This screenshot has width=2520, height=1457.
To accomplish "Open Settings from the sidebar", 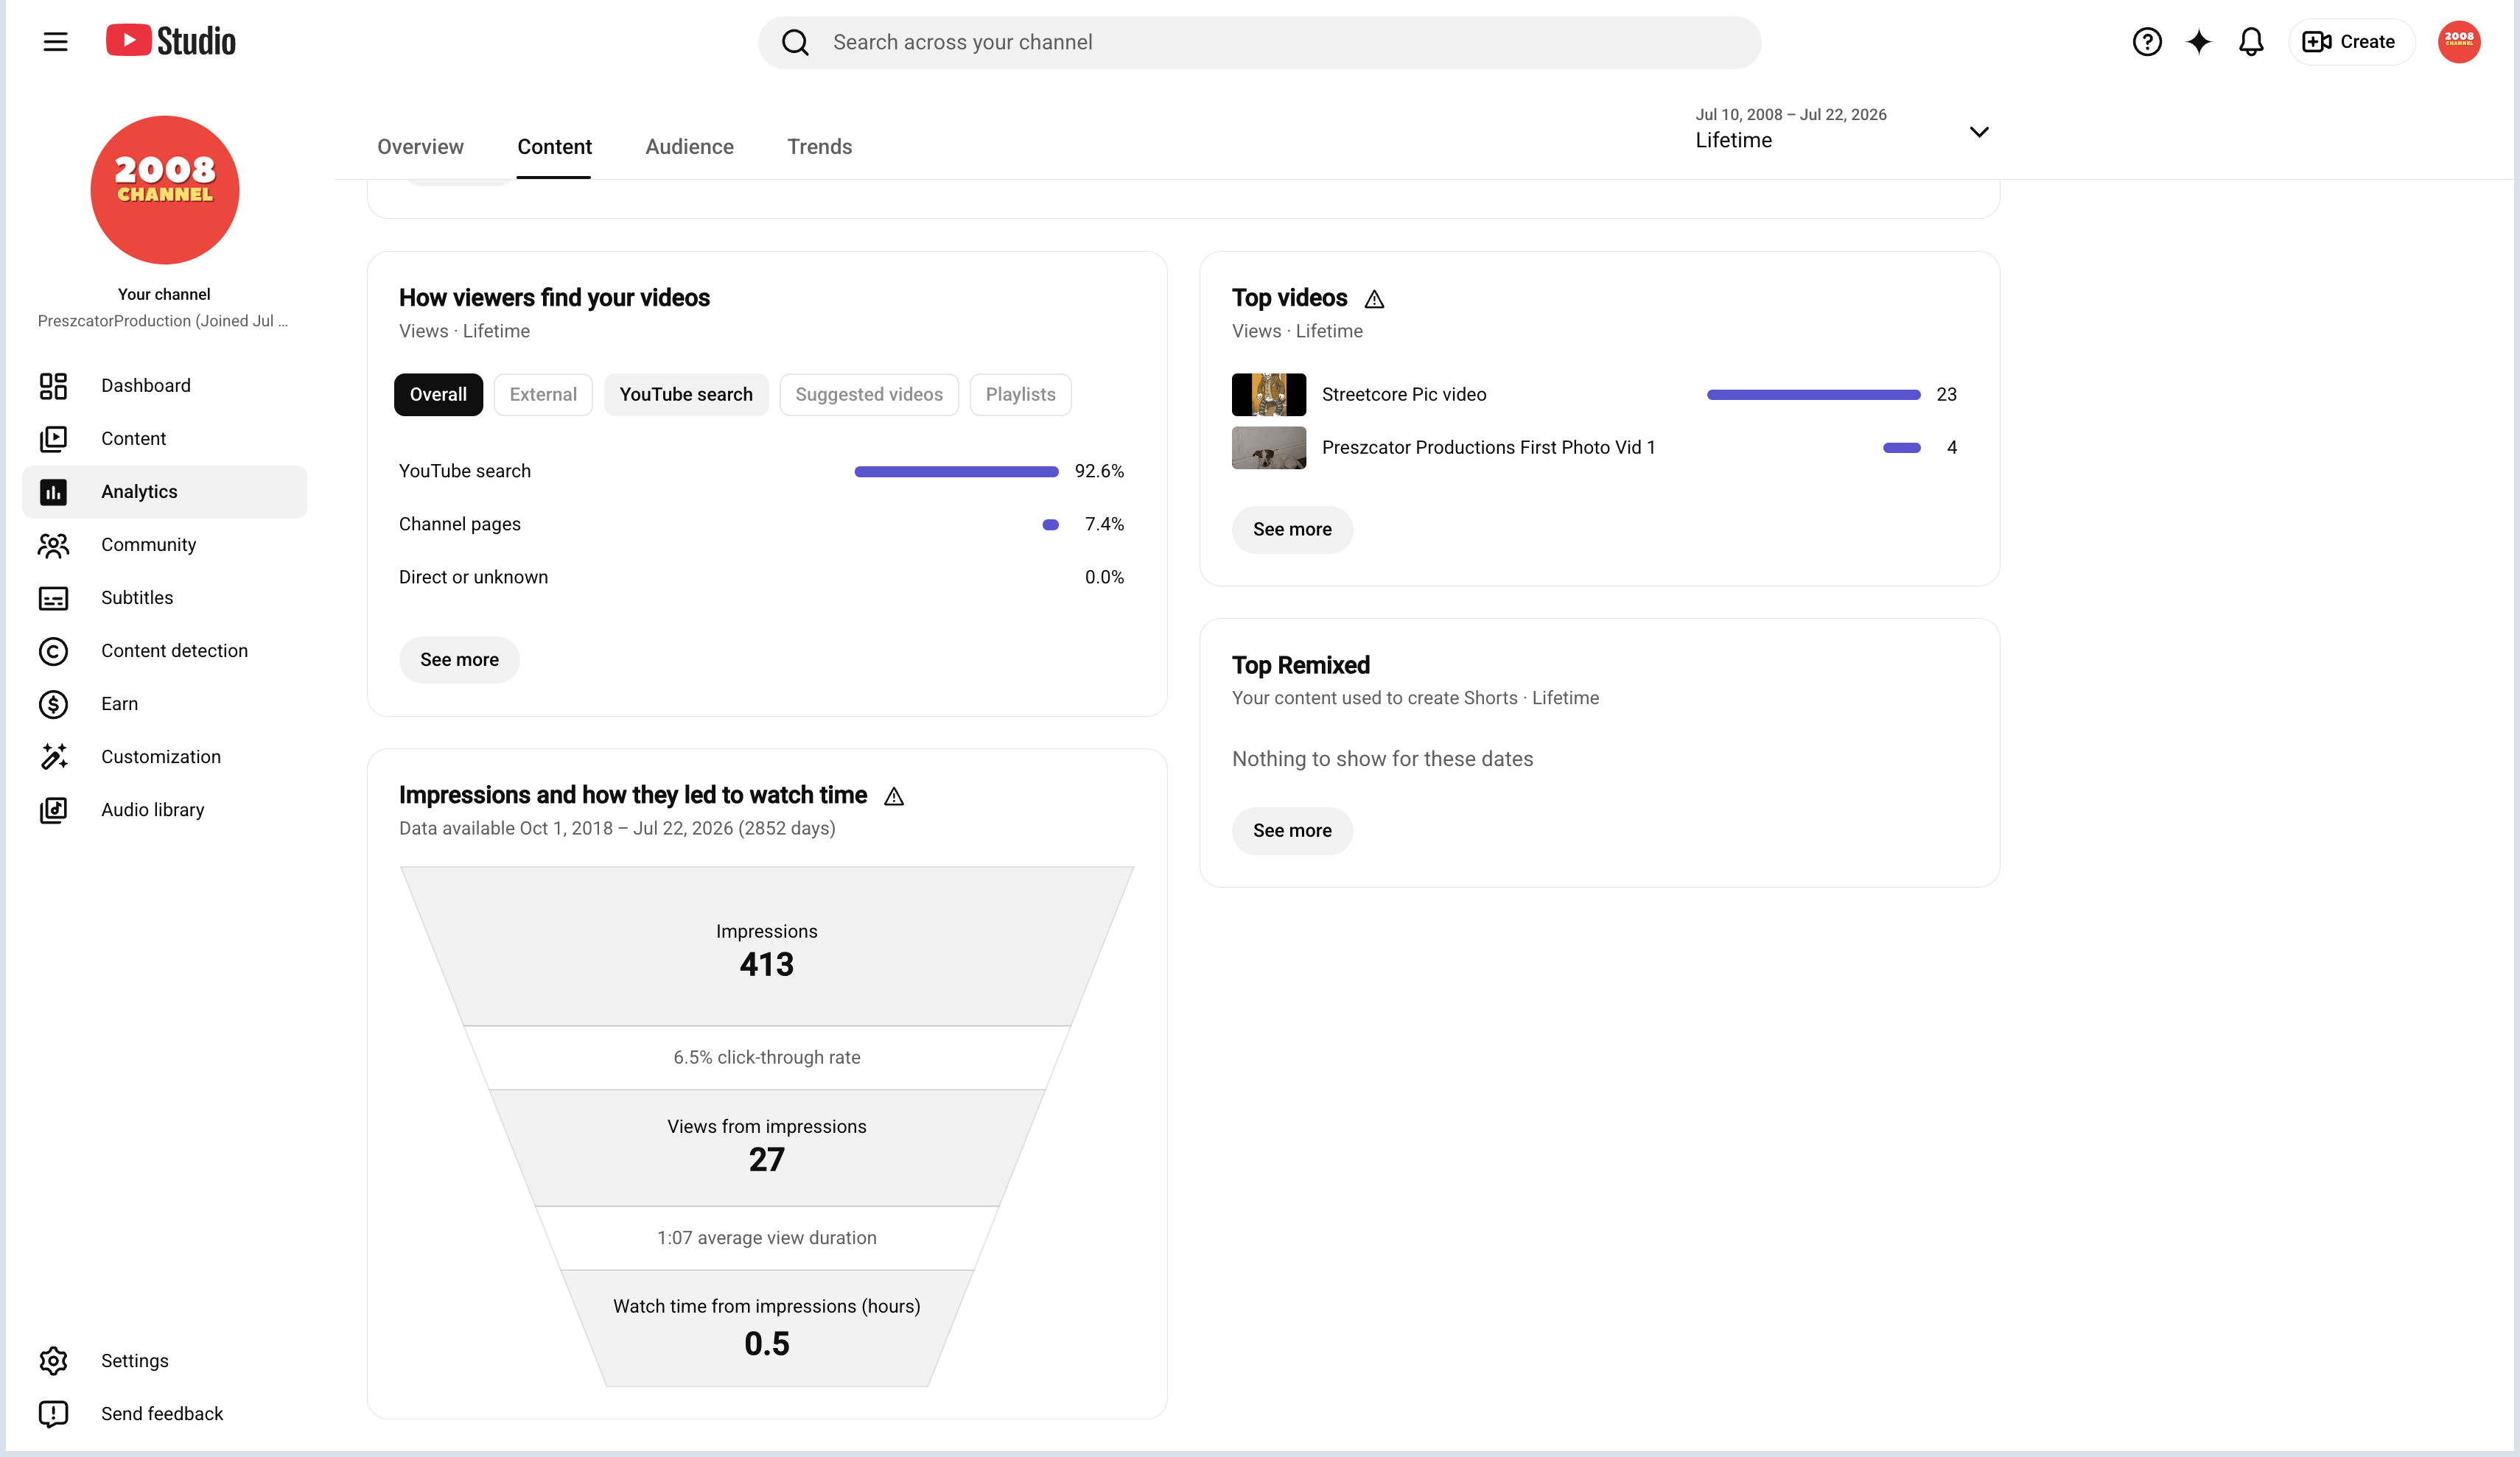I will pyautogui.click(x=164, y=1361).
